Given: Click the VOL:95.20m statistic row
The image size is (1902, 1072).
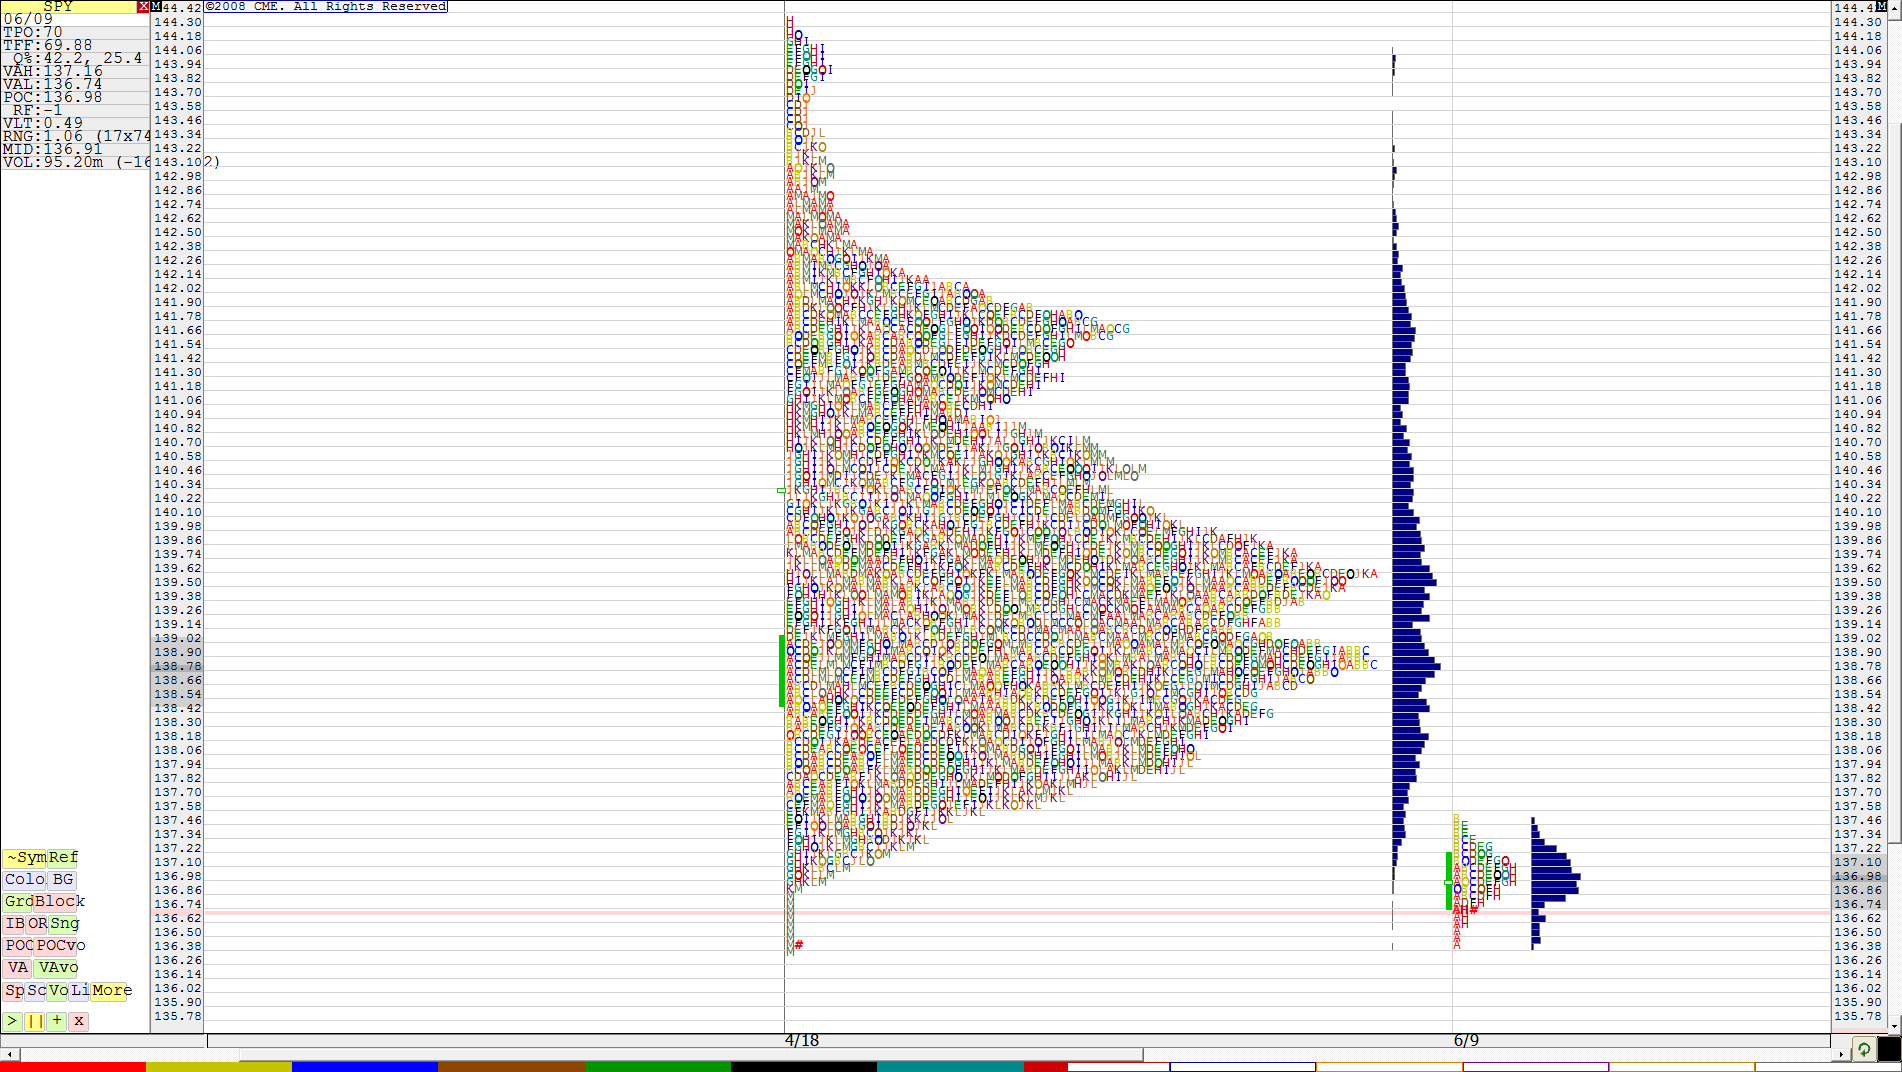Looking at the screenshot, I should tap(75, 162).
